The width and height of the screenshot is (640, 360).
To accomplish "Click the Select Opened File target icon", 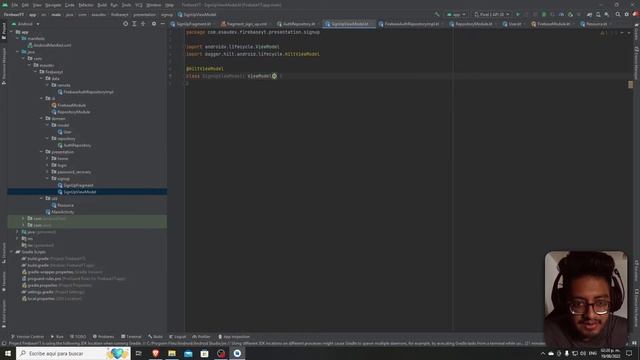I will click(x=125, y=24).
